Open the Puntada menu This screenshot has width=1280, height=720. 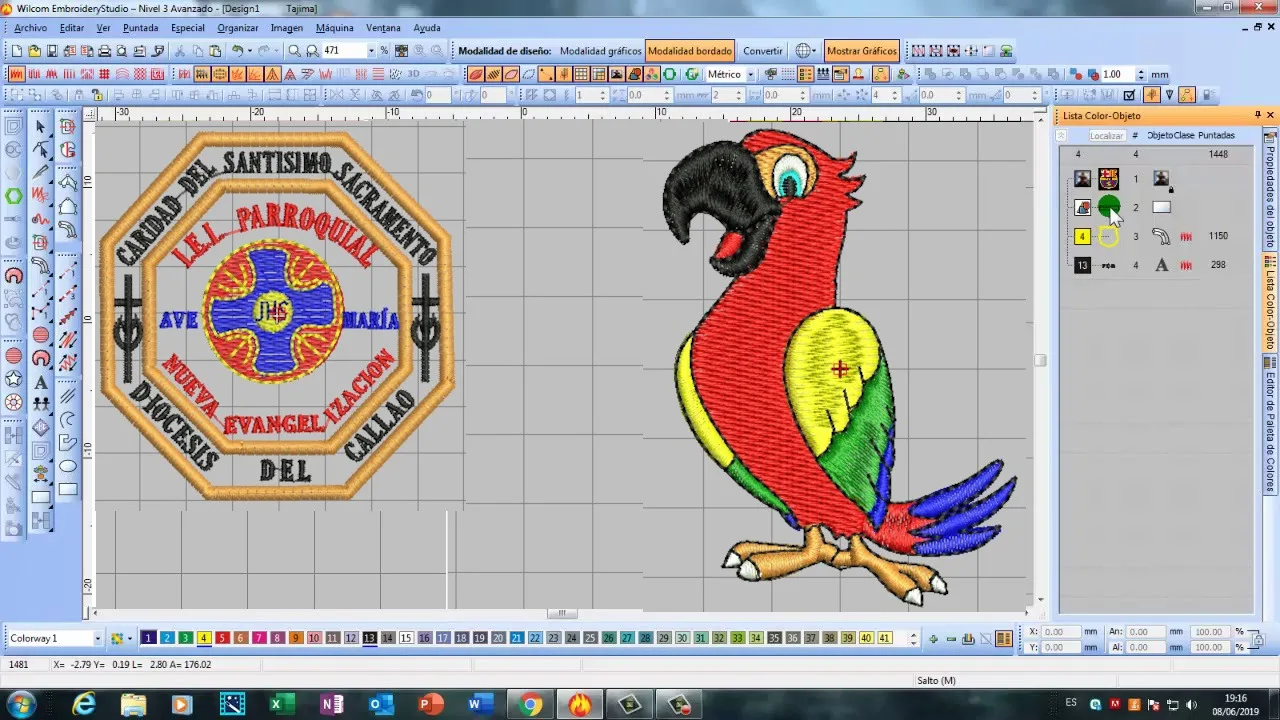click(x=140, y=28)
